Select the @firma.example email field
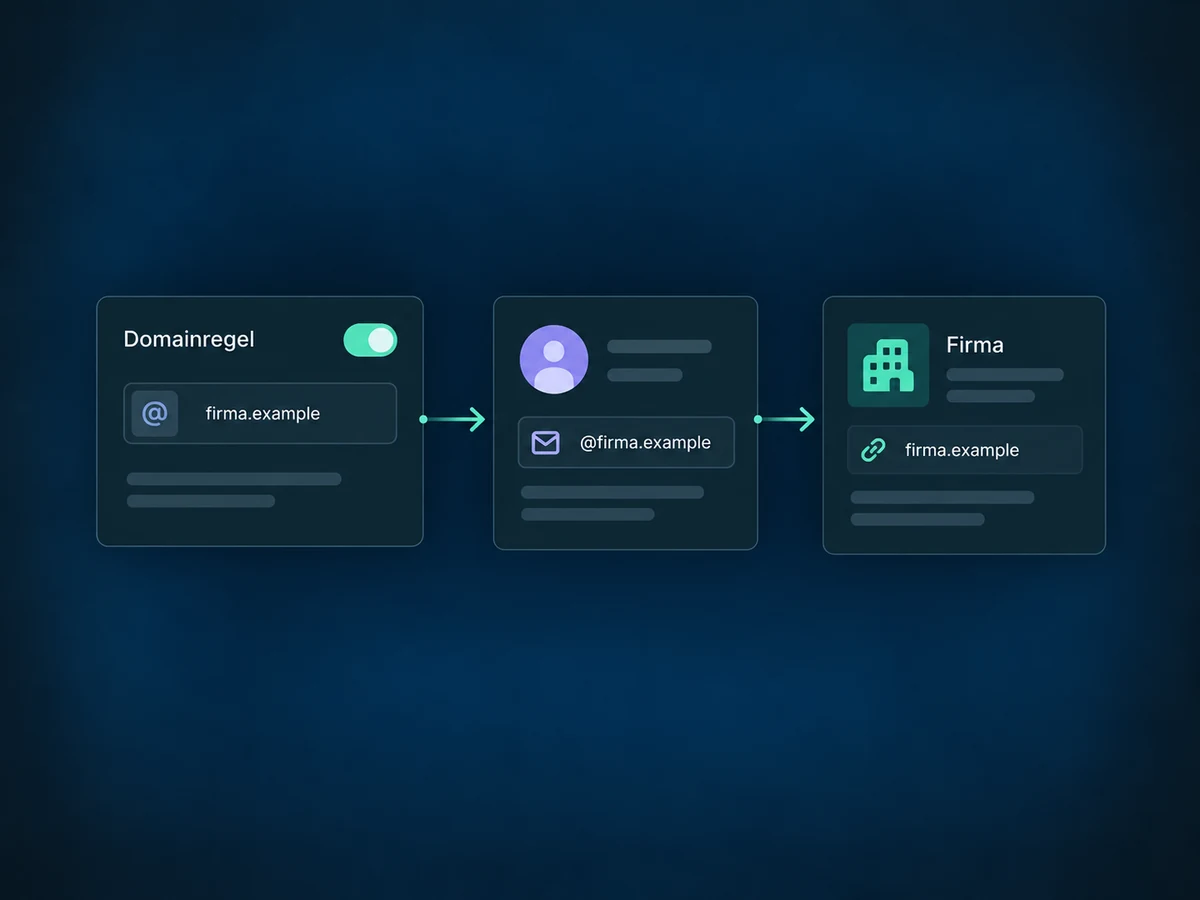 pyautogui.click(x=626, y=442)
